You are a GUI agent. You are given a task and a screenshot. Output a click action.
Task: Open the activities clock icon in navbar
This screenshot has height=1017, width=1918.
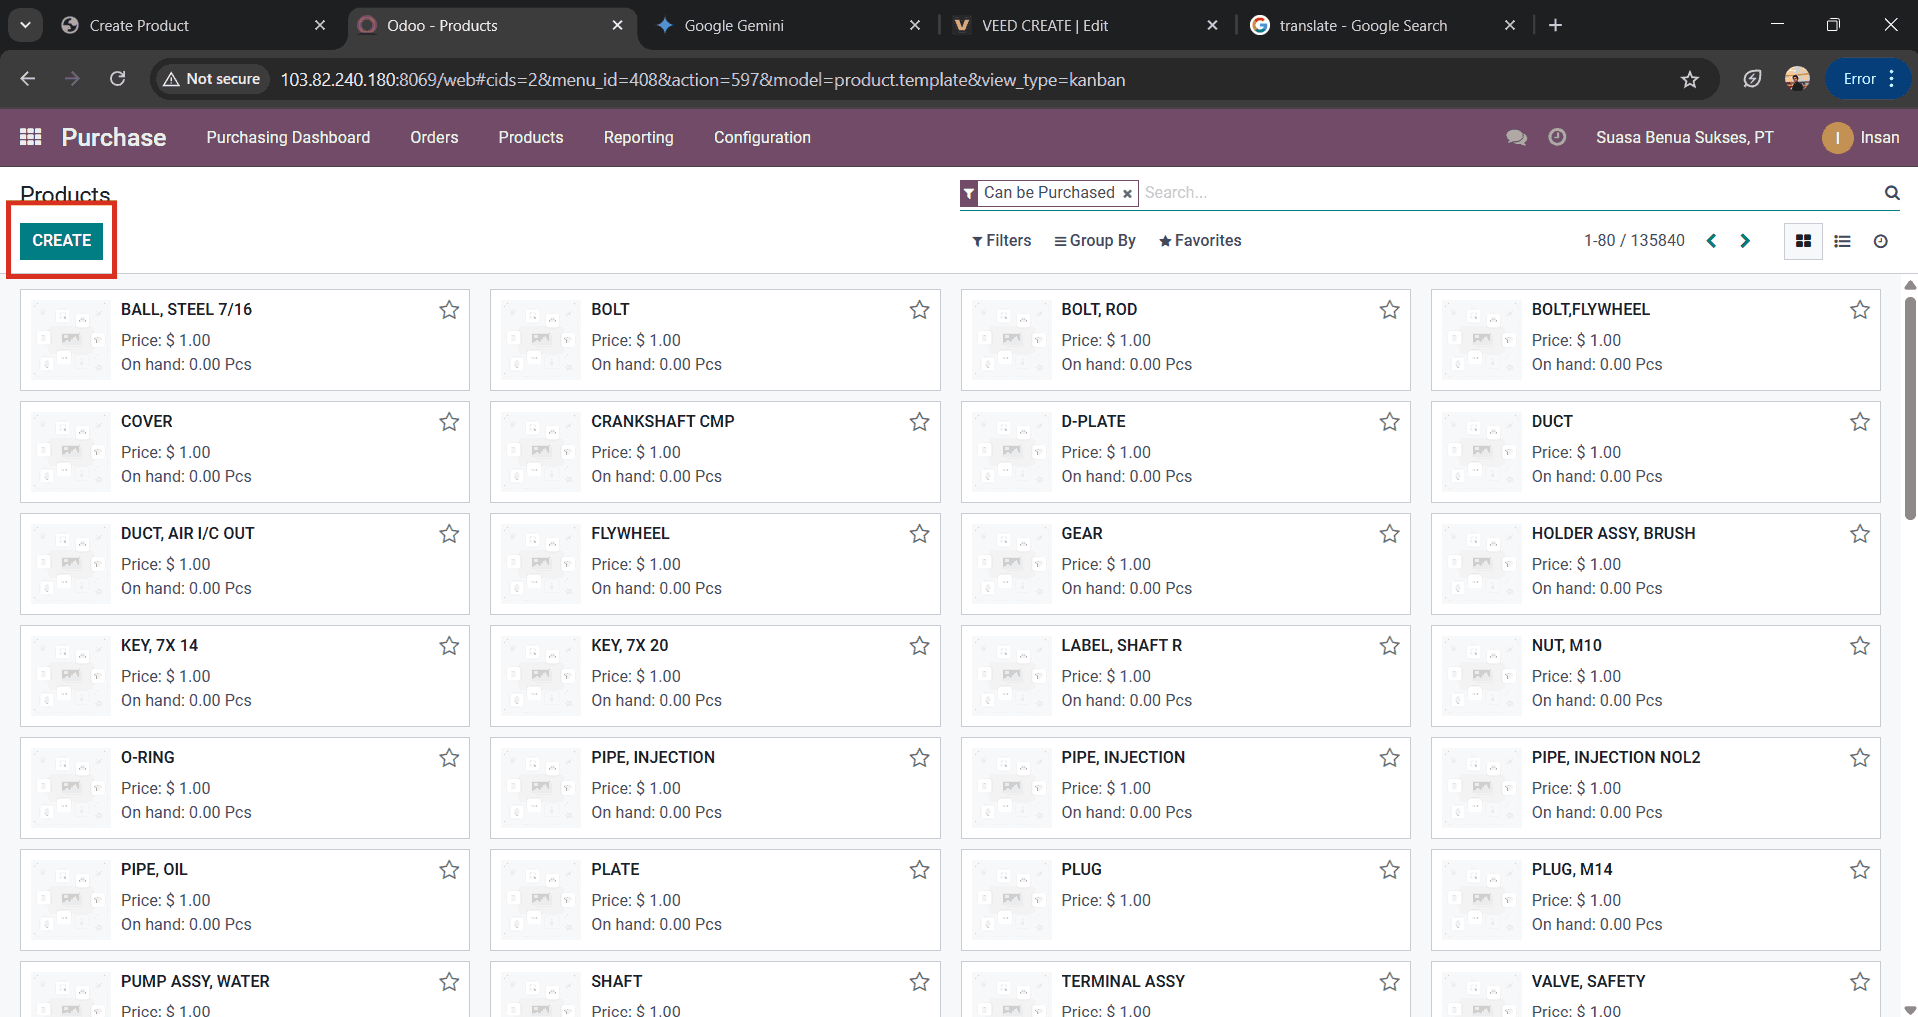tap(1557, 137)
